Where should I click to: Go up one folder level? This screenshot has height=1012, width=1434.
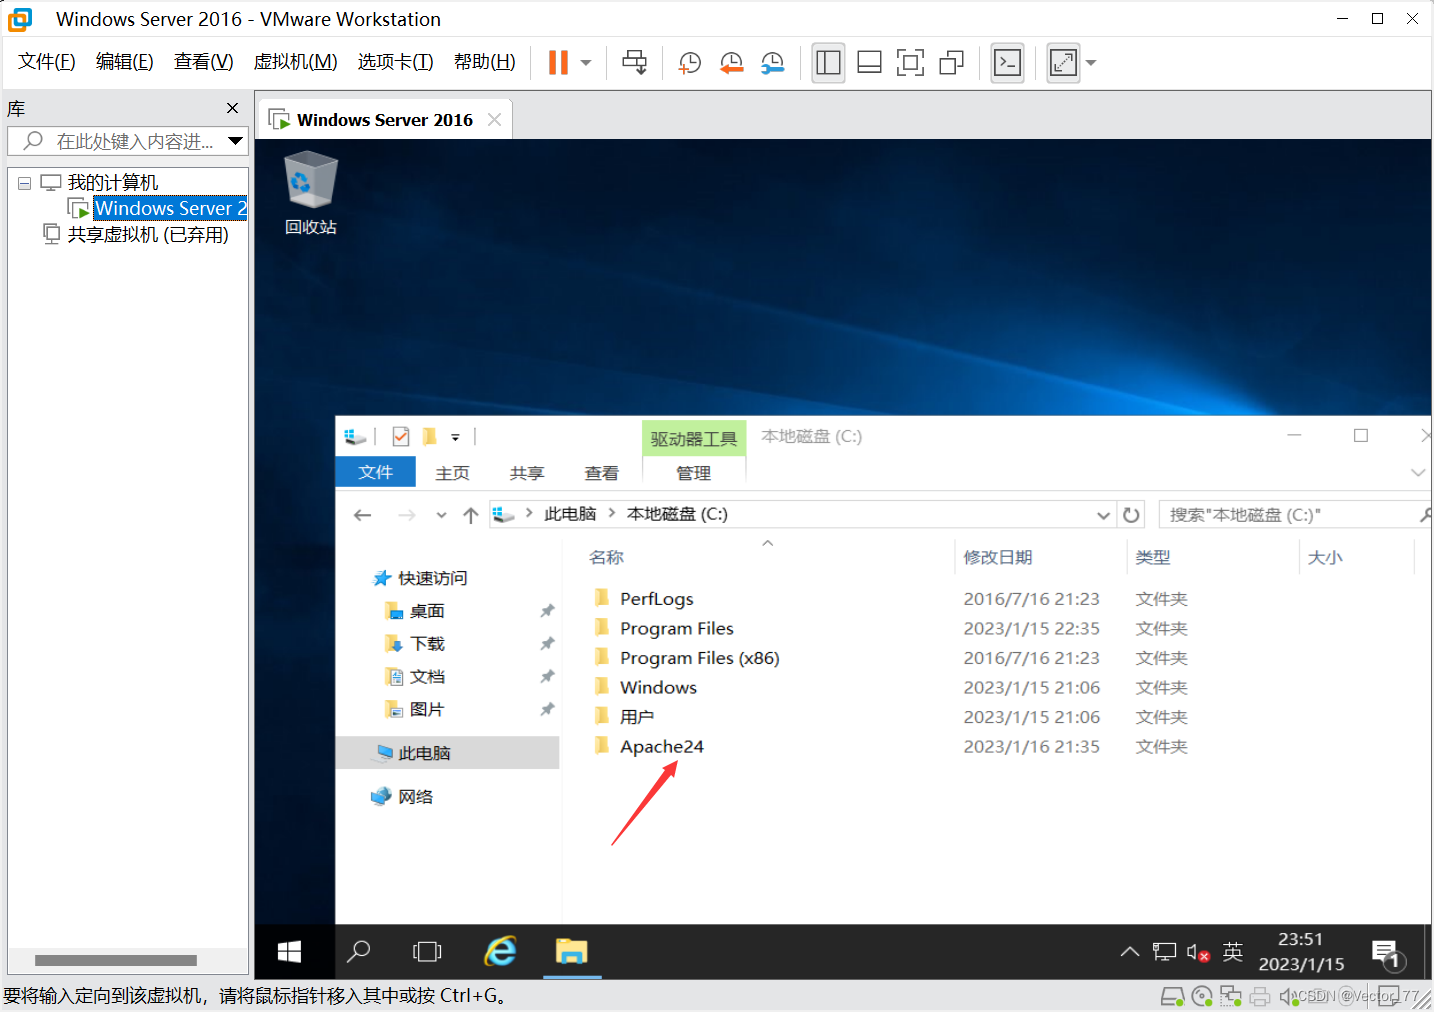click(x=471, y=515)
